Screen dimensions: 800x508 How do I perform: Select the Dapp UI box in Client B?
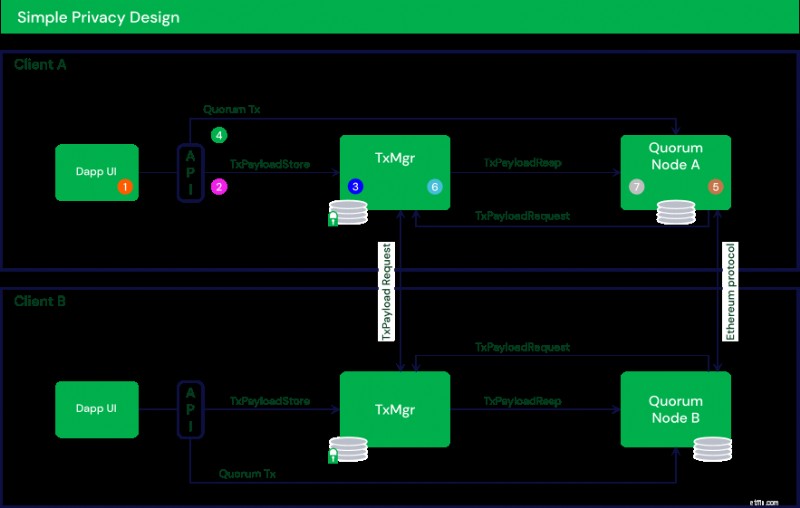[97, 409]
